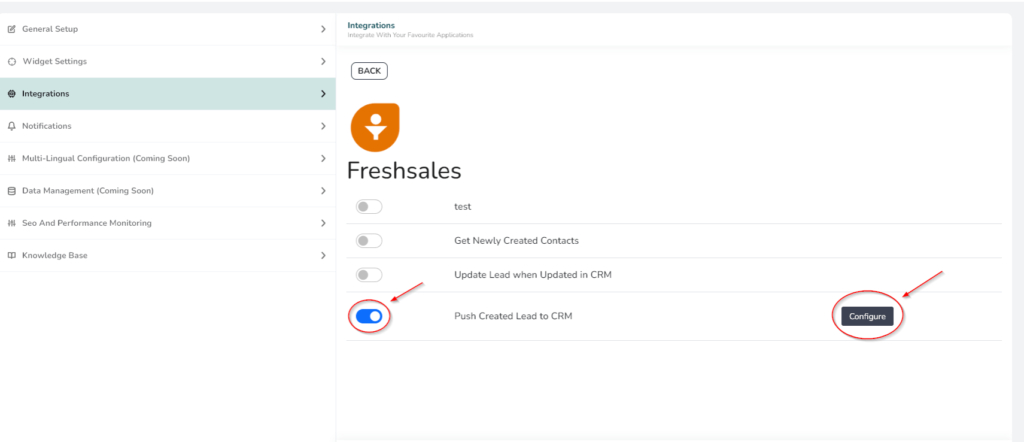The width and height of the screenshot is (1024, 442).
Task: Go back with the BACK button
Action: pos(369,71)
